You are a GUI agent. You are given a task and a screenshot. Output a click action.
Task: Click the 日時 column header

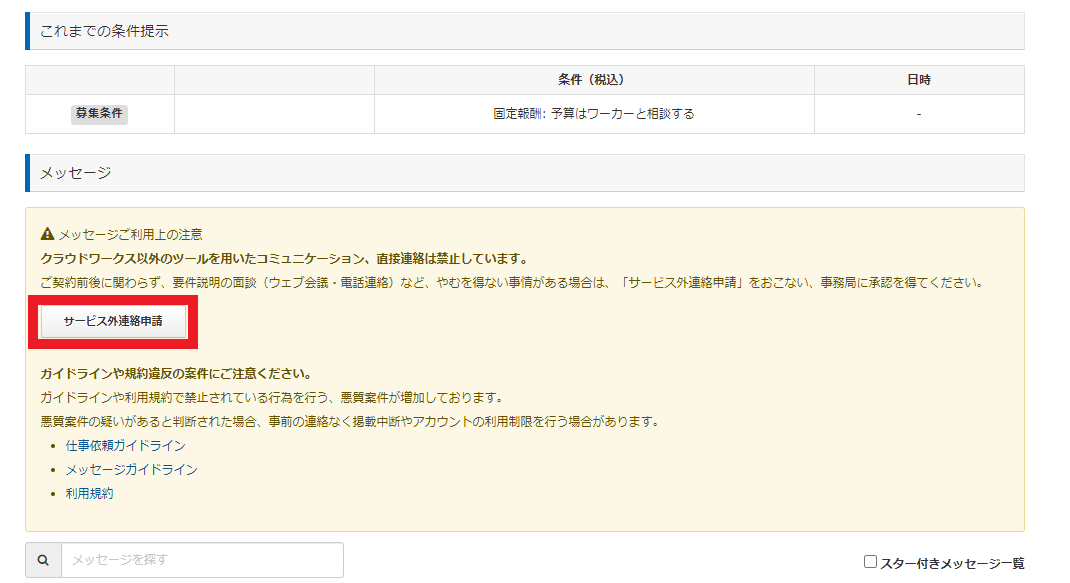coord(918,80)
